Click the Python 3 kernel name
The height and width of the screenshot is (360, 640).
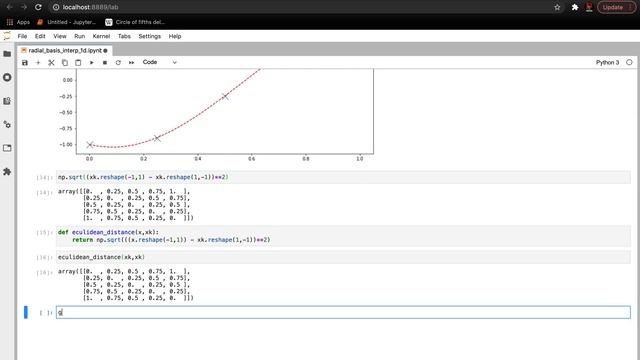tap(607, 62)
